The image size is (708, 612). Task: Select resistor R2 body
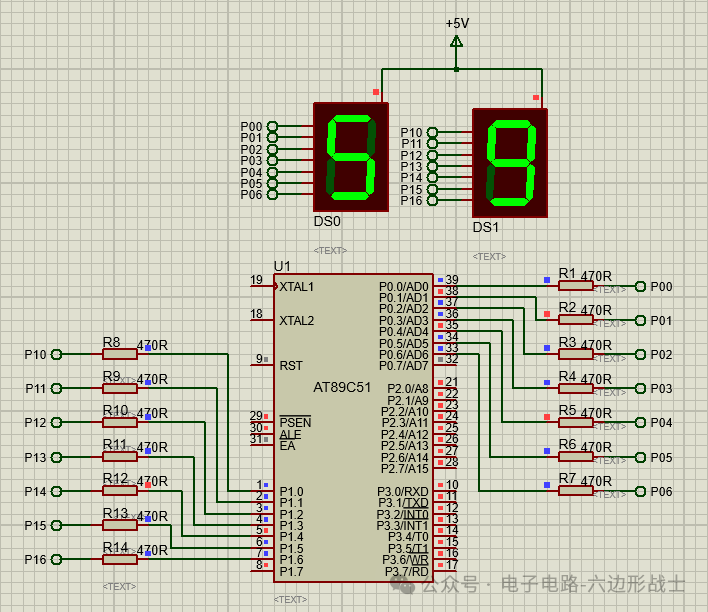(575, 320)
